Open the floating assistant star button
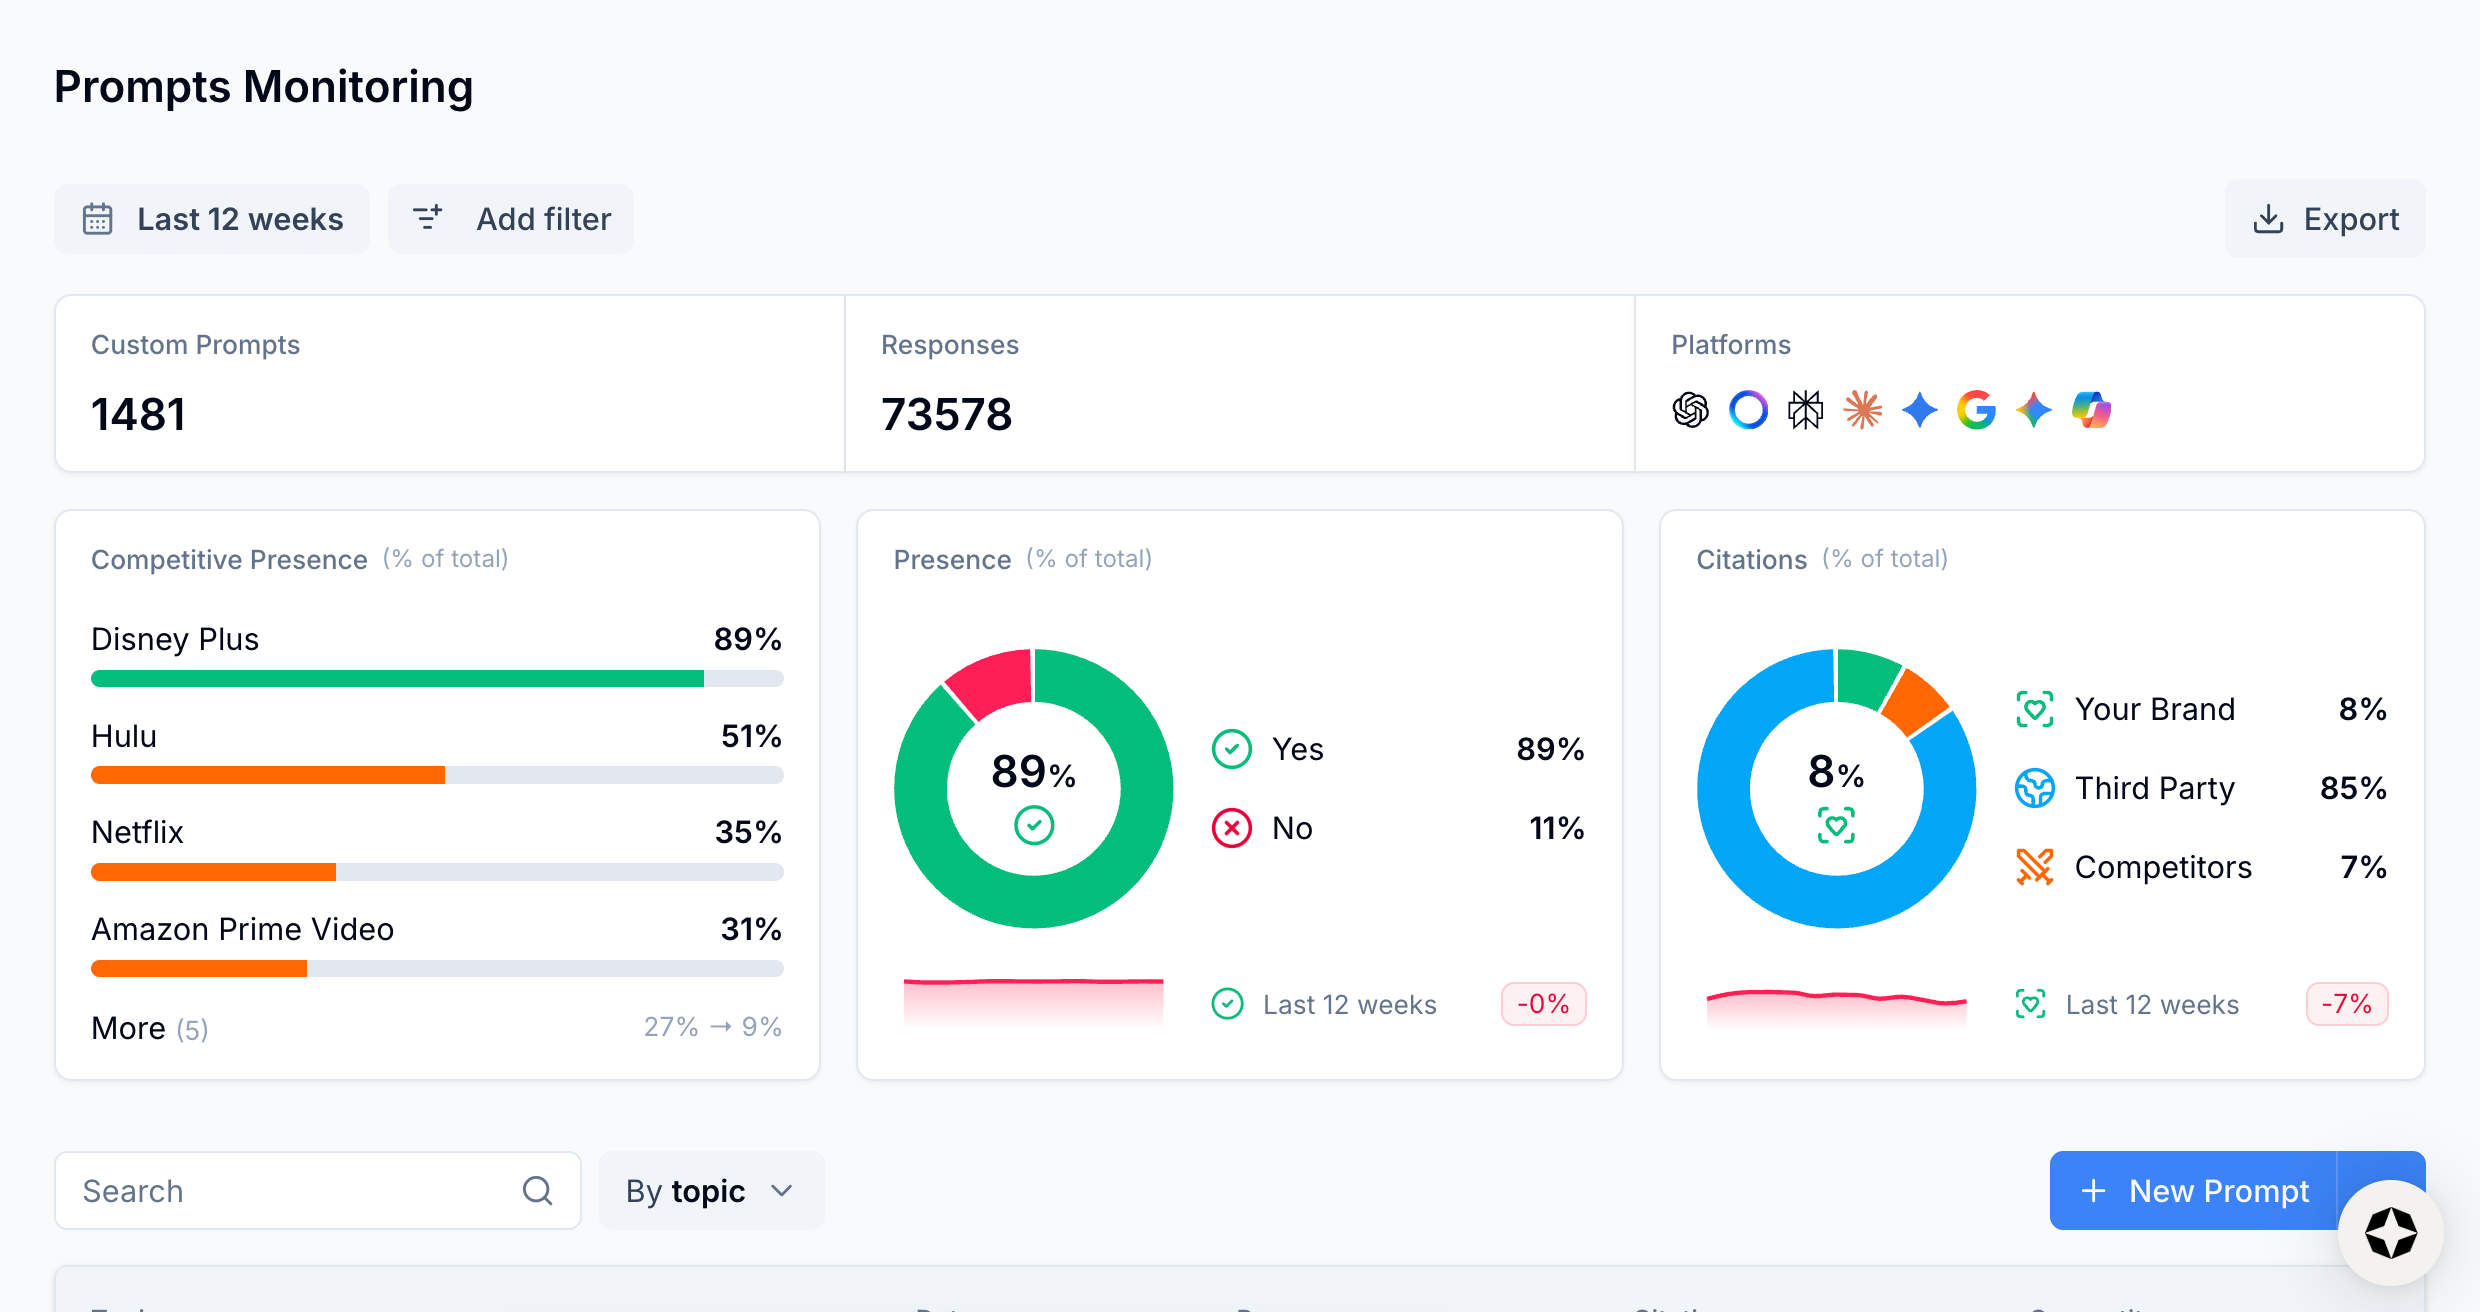2480x1312 pixels. [x=2390, y=1232]
